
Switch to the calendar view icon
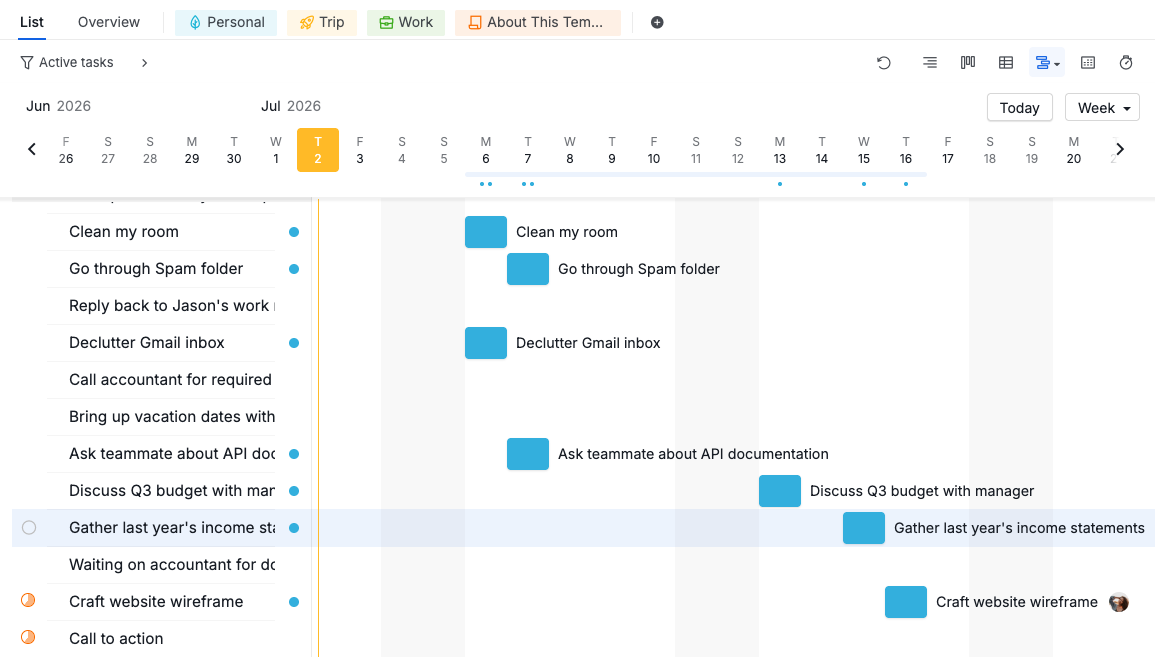[1088, 63]
